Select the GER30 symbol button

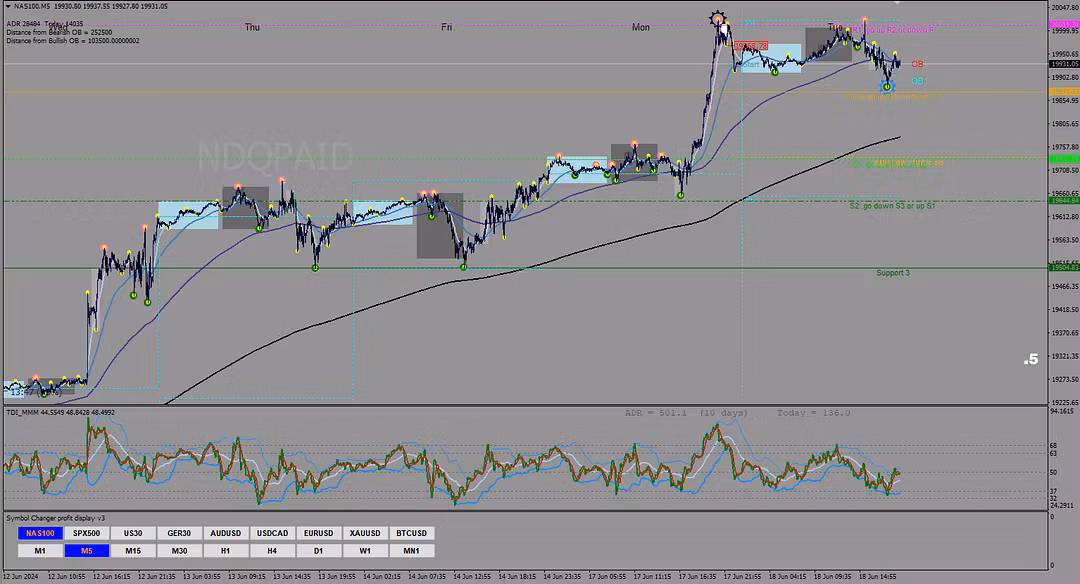click(179, 533)
